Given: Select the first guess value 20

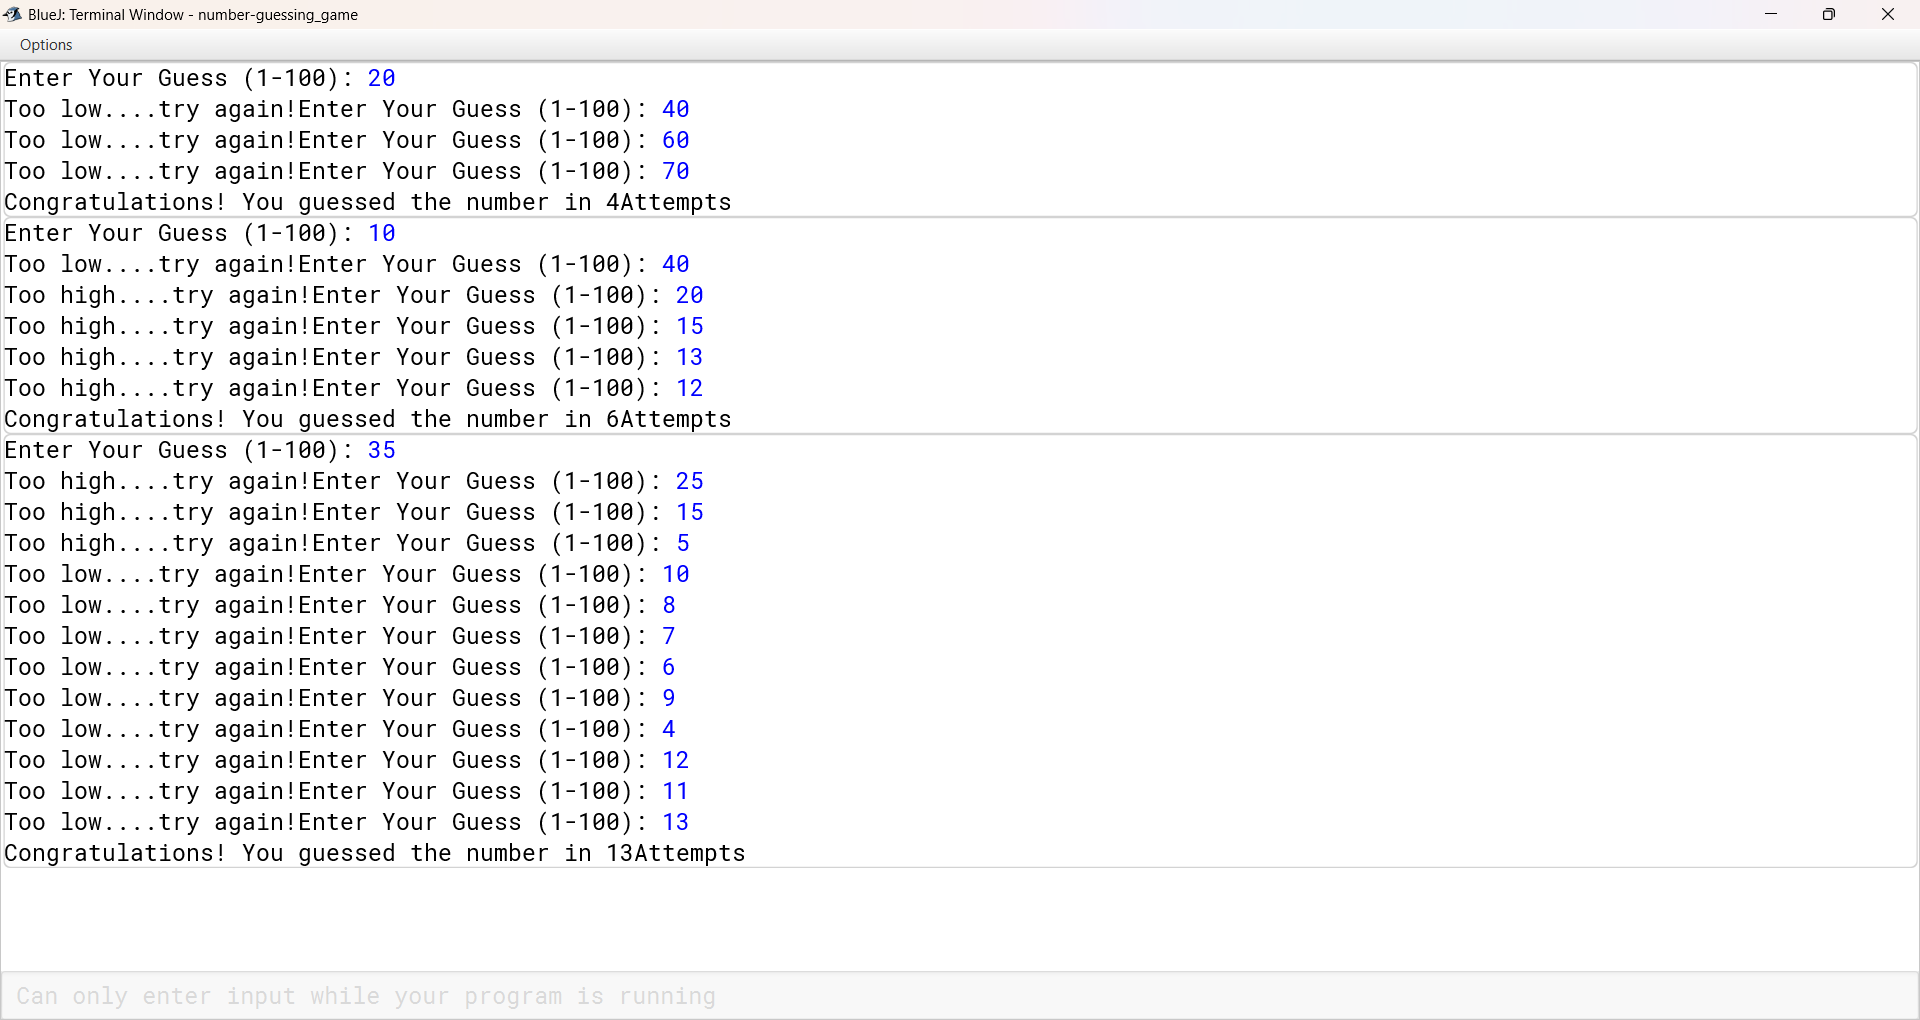Looking at the screenshot, I should (381, 78).
